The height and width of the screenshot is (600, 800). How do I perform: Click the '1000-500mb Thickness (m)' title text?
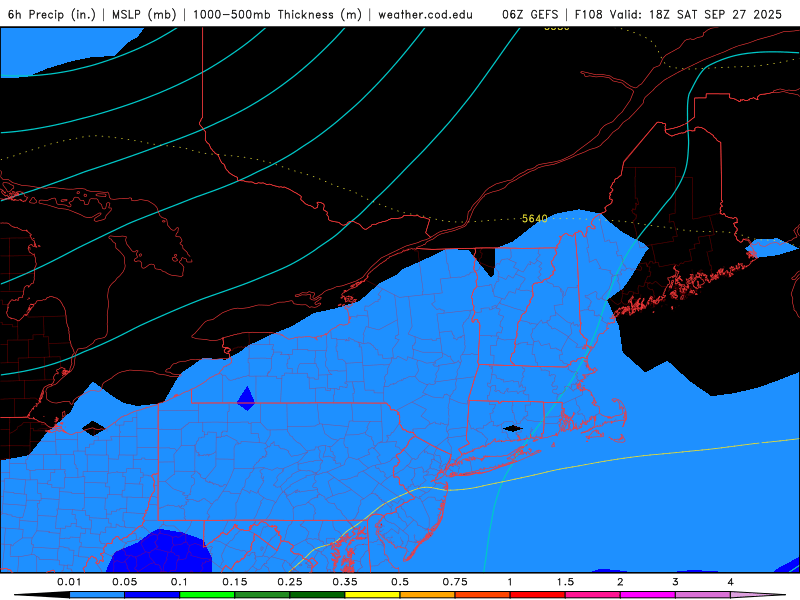coord(277,14)
